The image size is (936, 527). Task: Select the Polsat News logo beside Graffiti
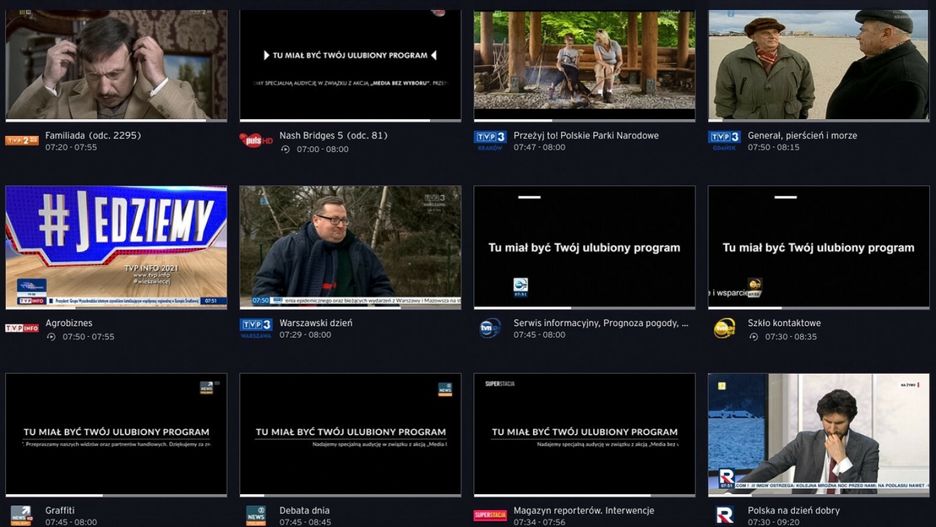(x=21, y=515)
